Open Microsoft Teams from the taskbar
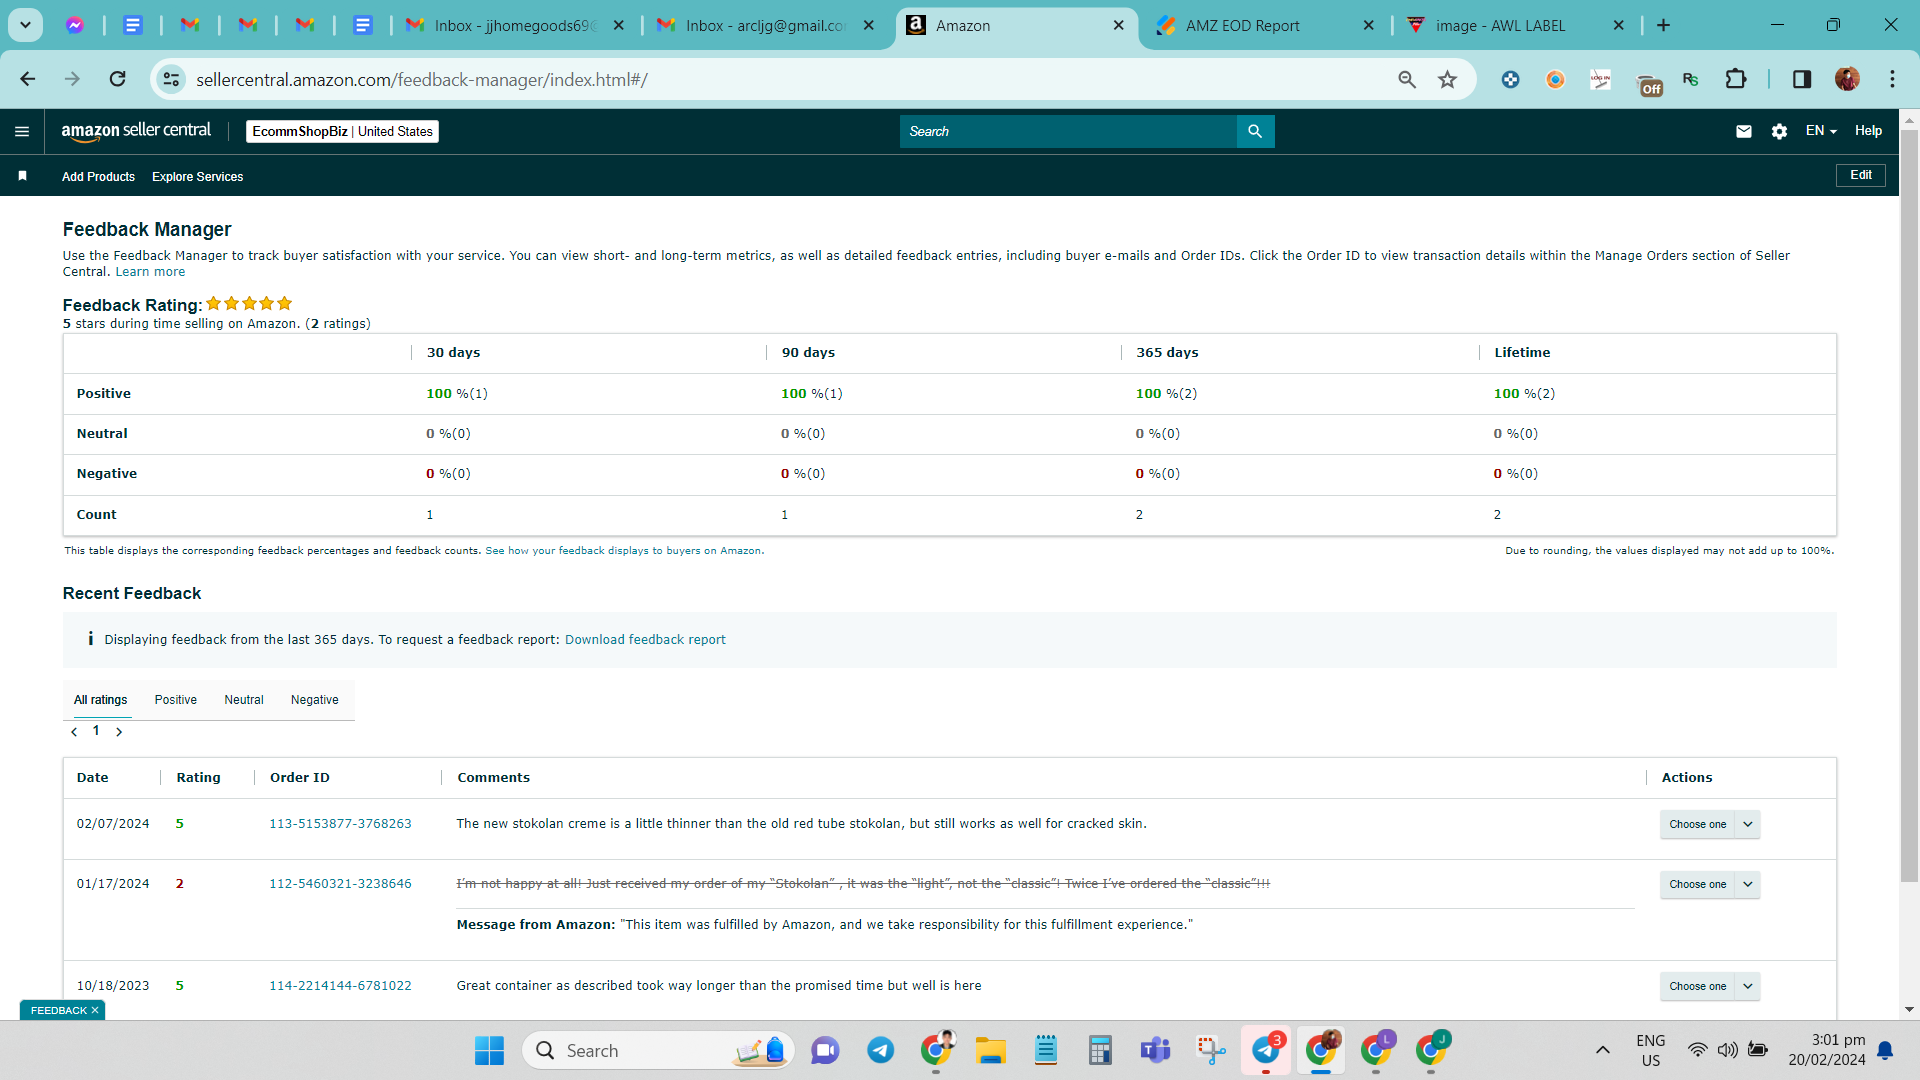Screen dimensions: 1920x1080 (x=1155, y=1050)
